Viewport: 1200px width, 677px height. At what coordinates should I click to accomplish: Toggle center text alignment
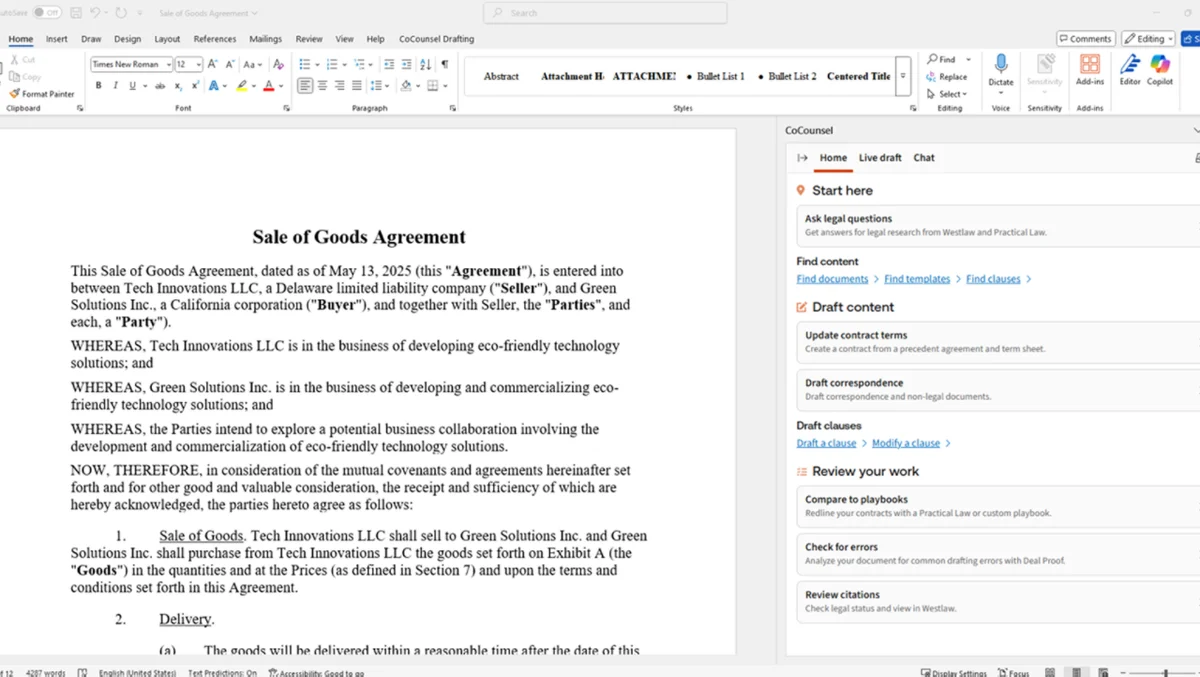(x=322, y=85)
